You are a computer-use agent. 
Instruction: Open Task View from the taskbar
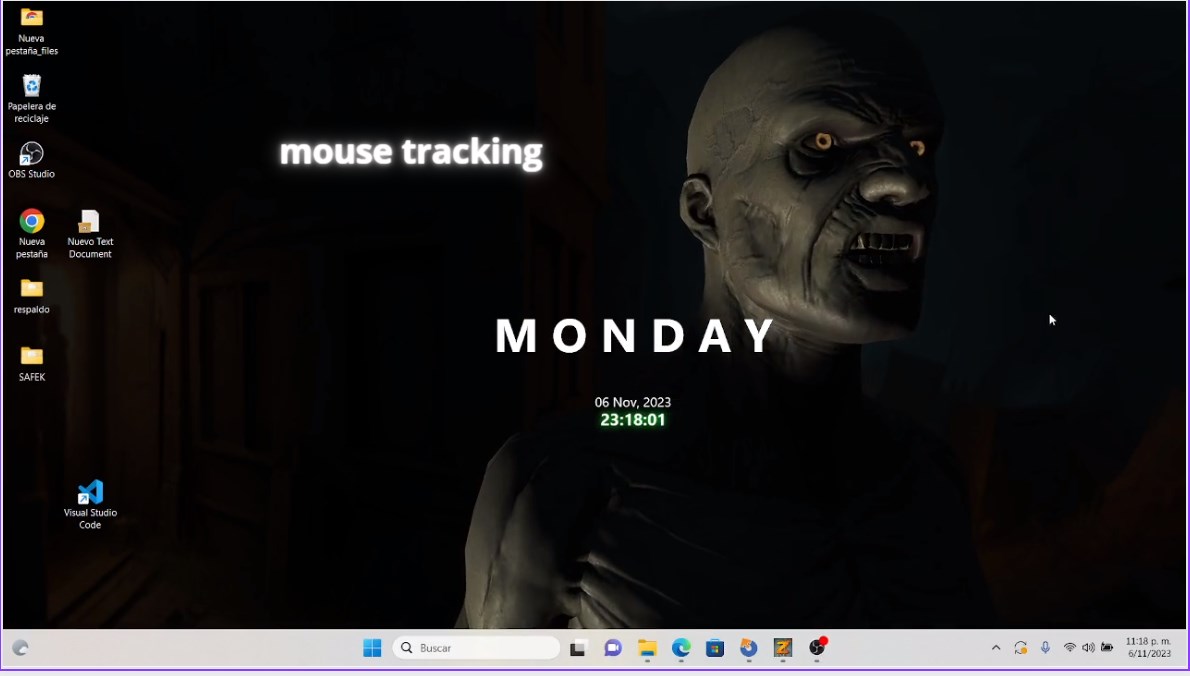click(x=578, y=648)
